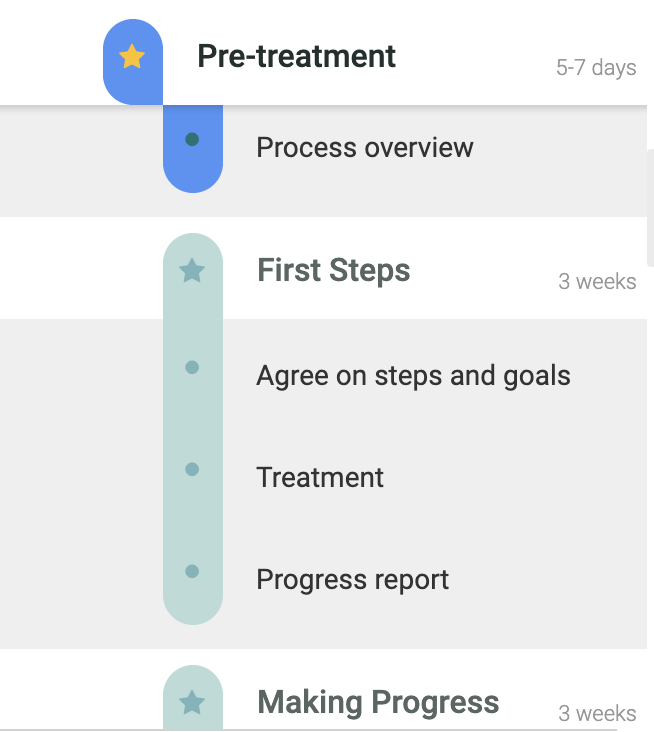This screenshot has height=732, width=654.
Task: Open the Agree on steps and goals item
Action: [x=413, y=376]
